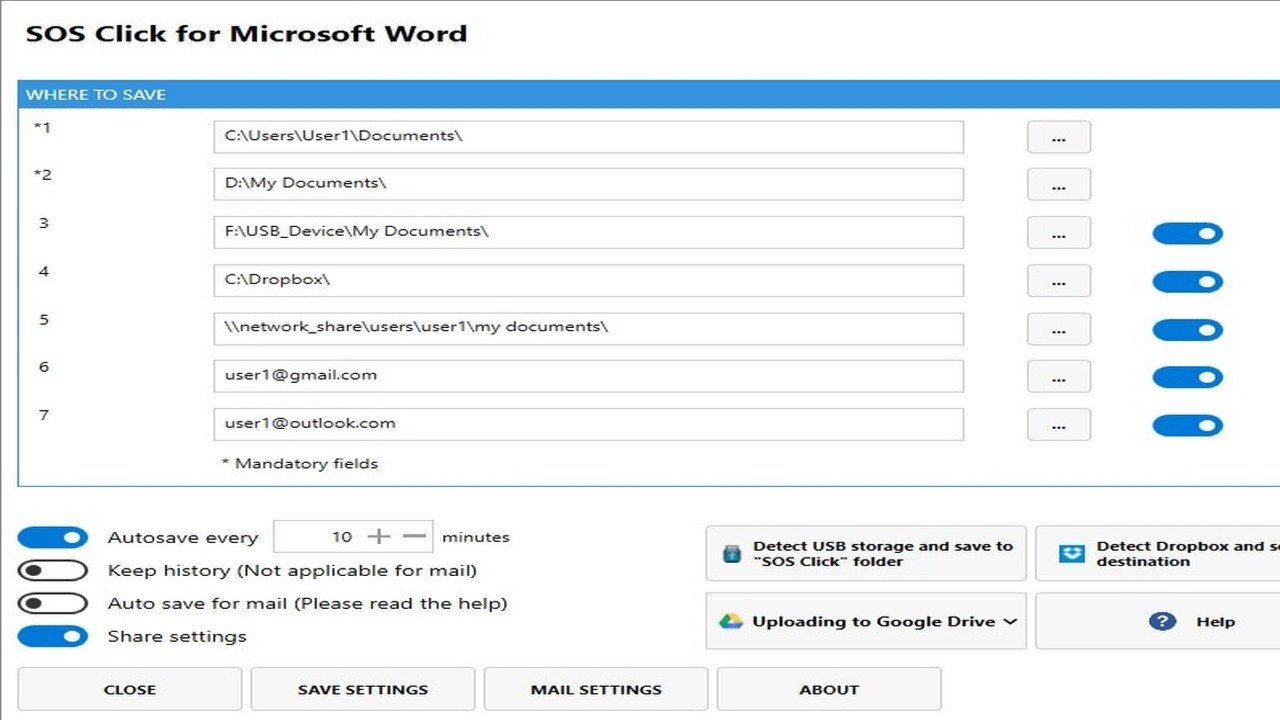Enable Auto save for mail toggle
Screen dimensions: 1280x720
coord(53,604)
